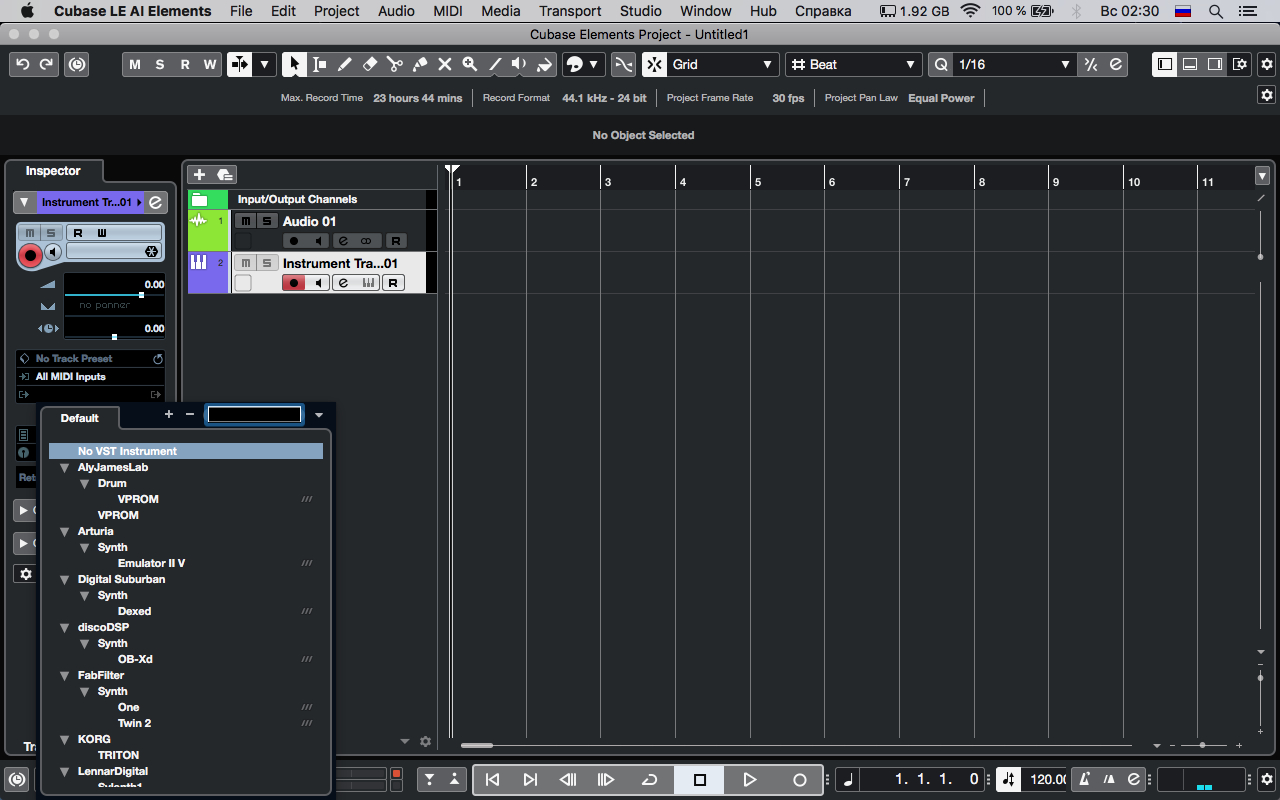This screenshot has width=1280, height=800.
Task: Start playback with the Play button
Action: 750,780
